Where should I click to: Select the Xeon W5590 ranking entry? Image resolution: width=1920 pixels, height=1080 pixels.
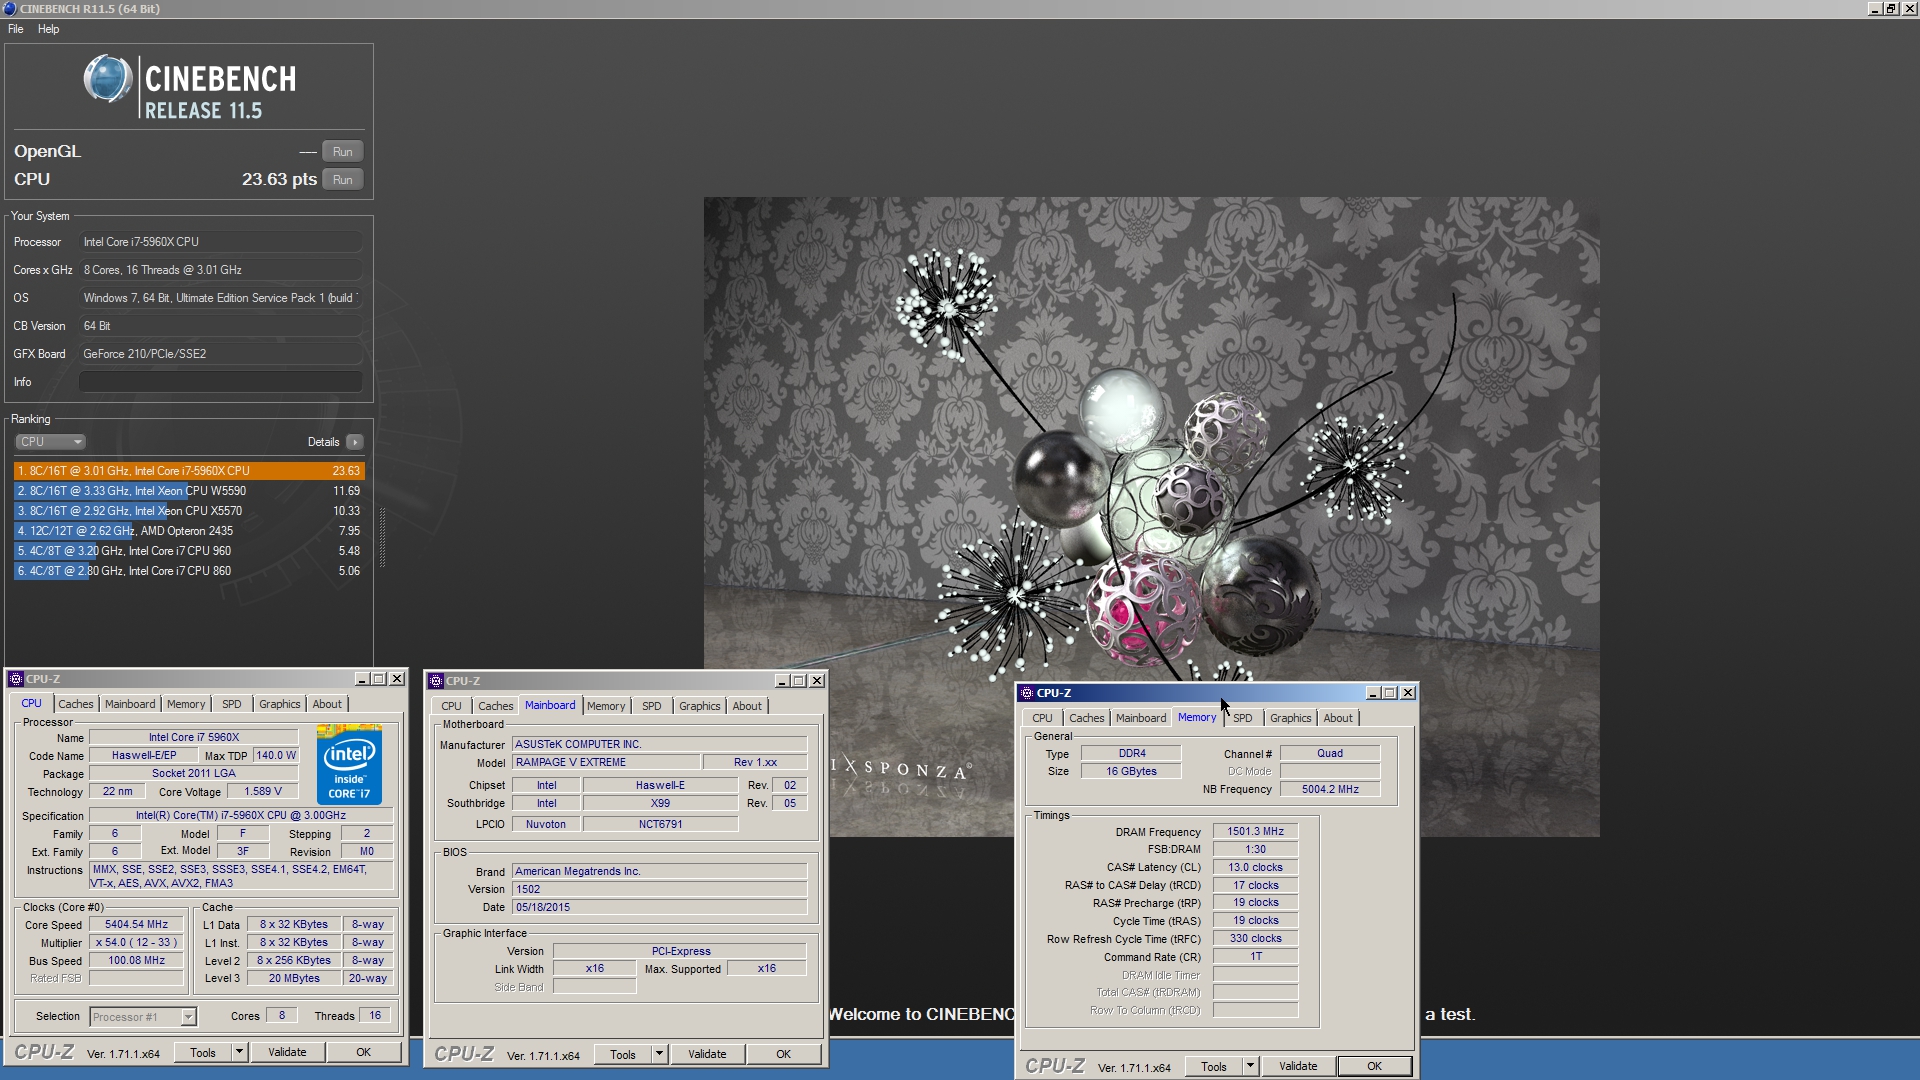[x=189, y=491]
